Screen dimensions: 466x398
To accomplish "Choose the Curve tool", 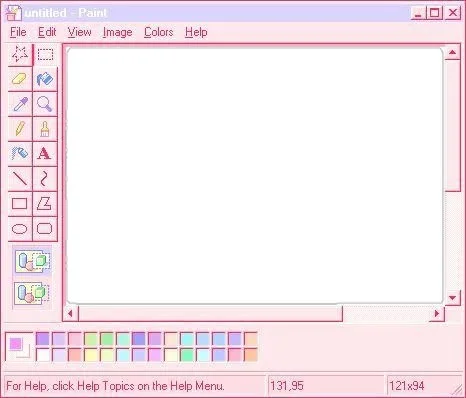I will 45,179.
